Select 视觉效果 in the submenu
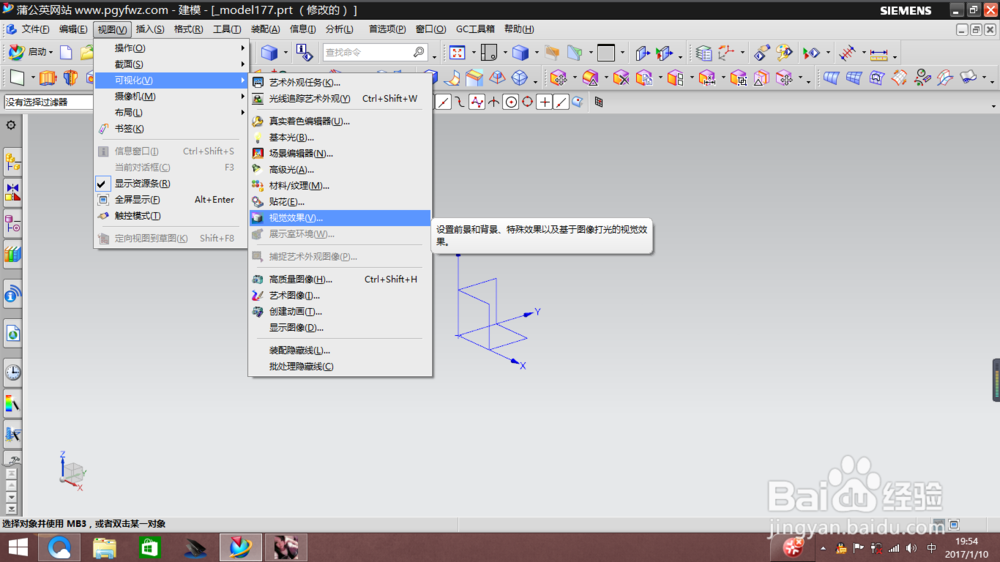The image size is (1000, 562). [x=340, y=218]
